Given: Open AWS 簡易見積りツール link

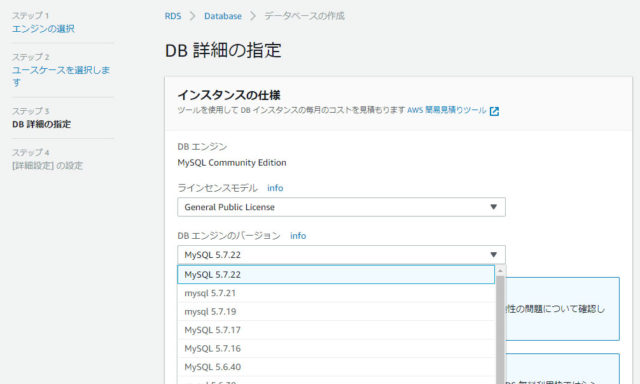Looking at the screenshot, I should click(x=447, y=110).
